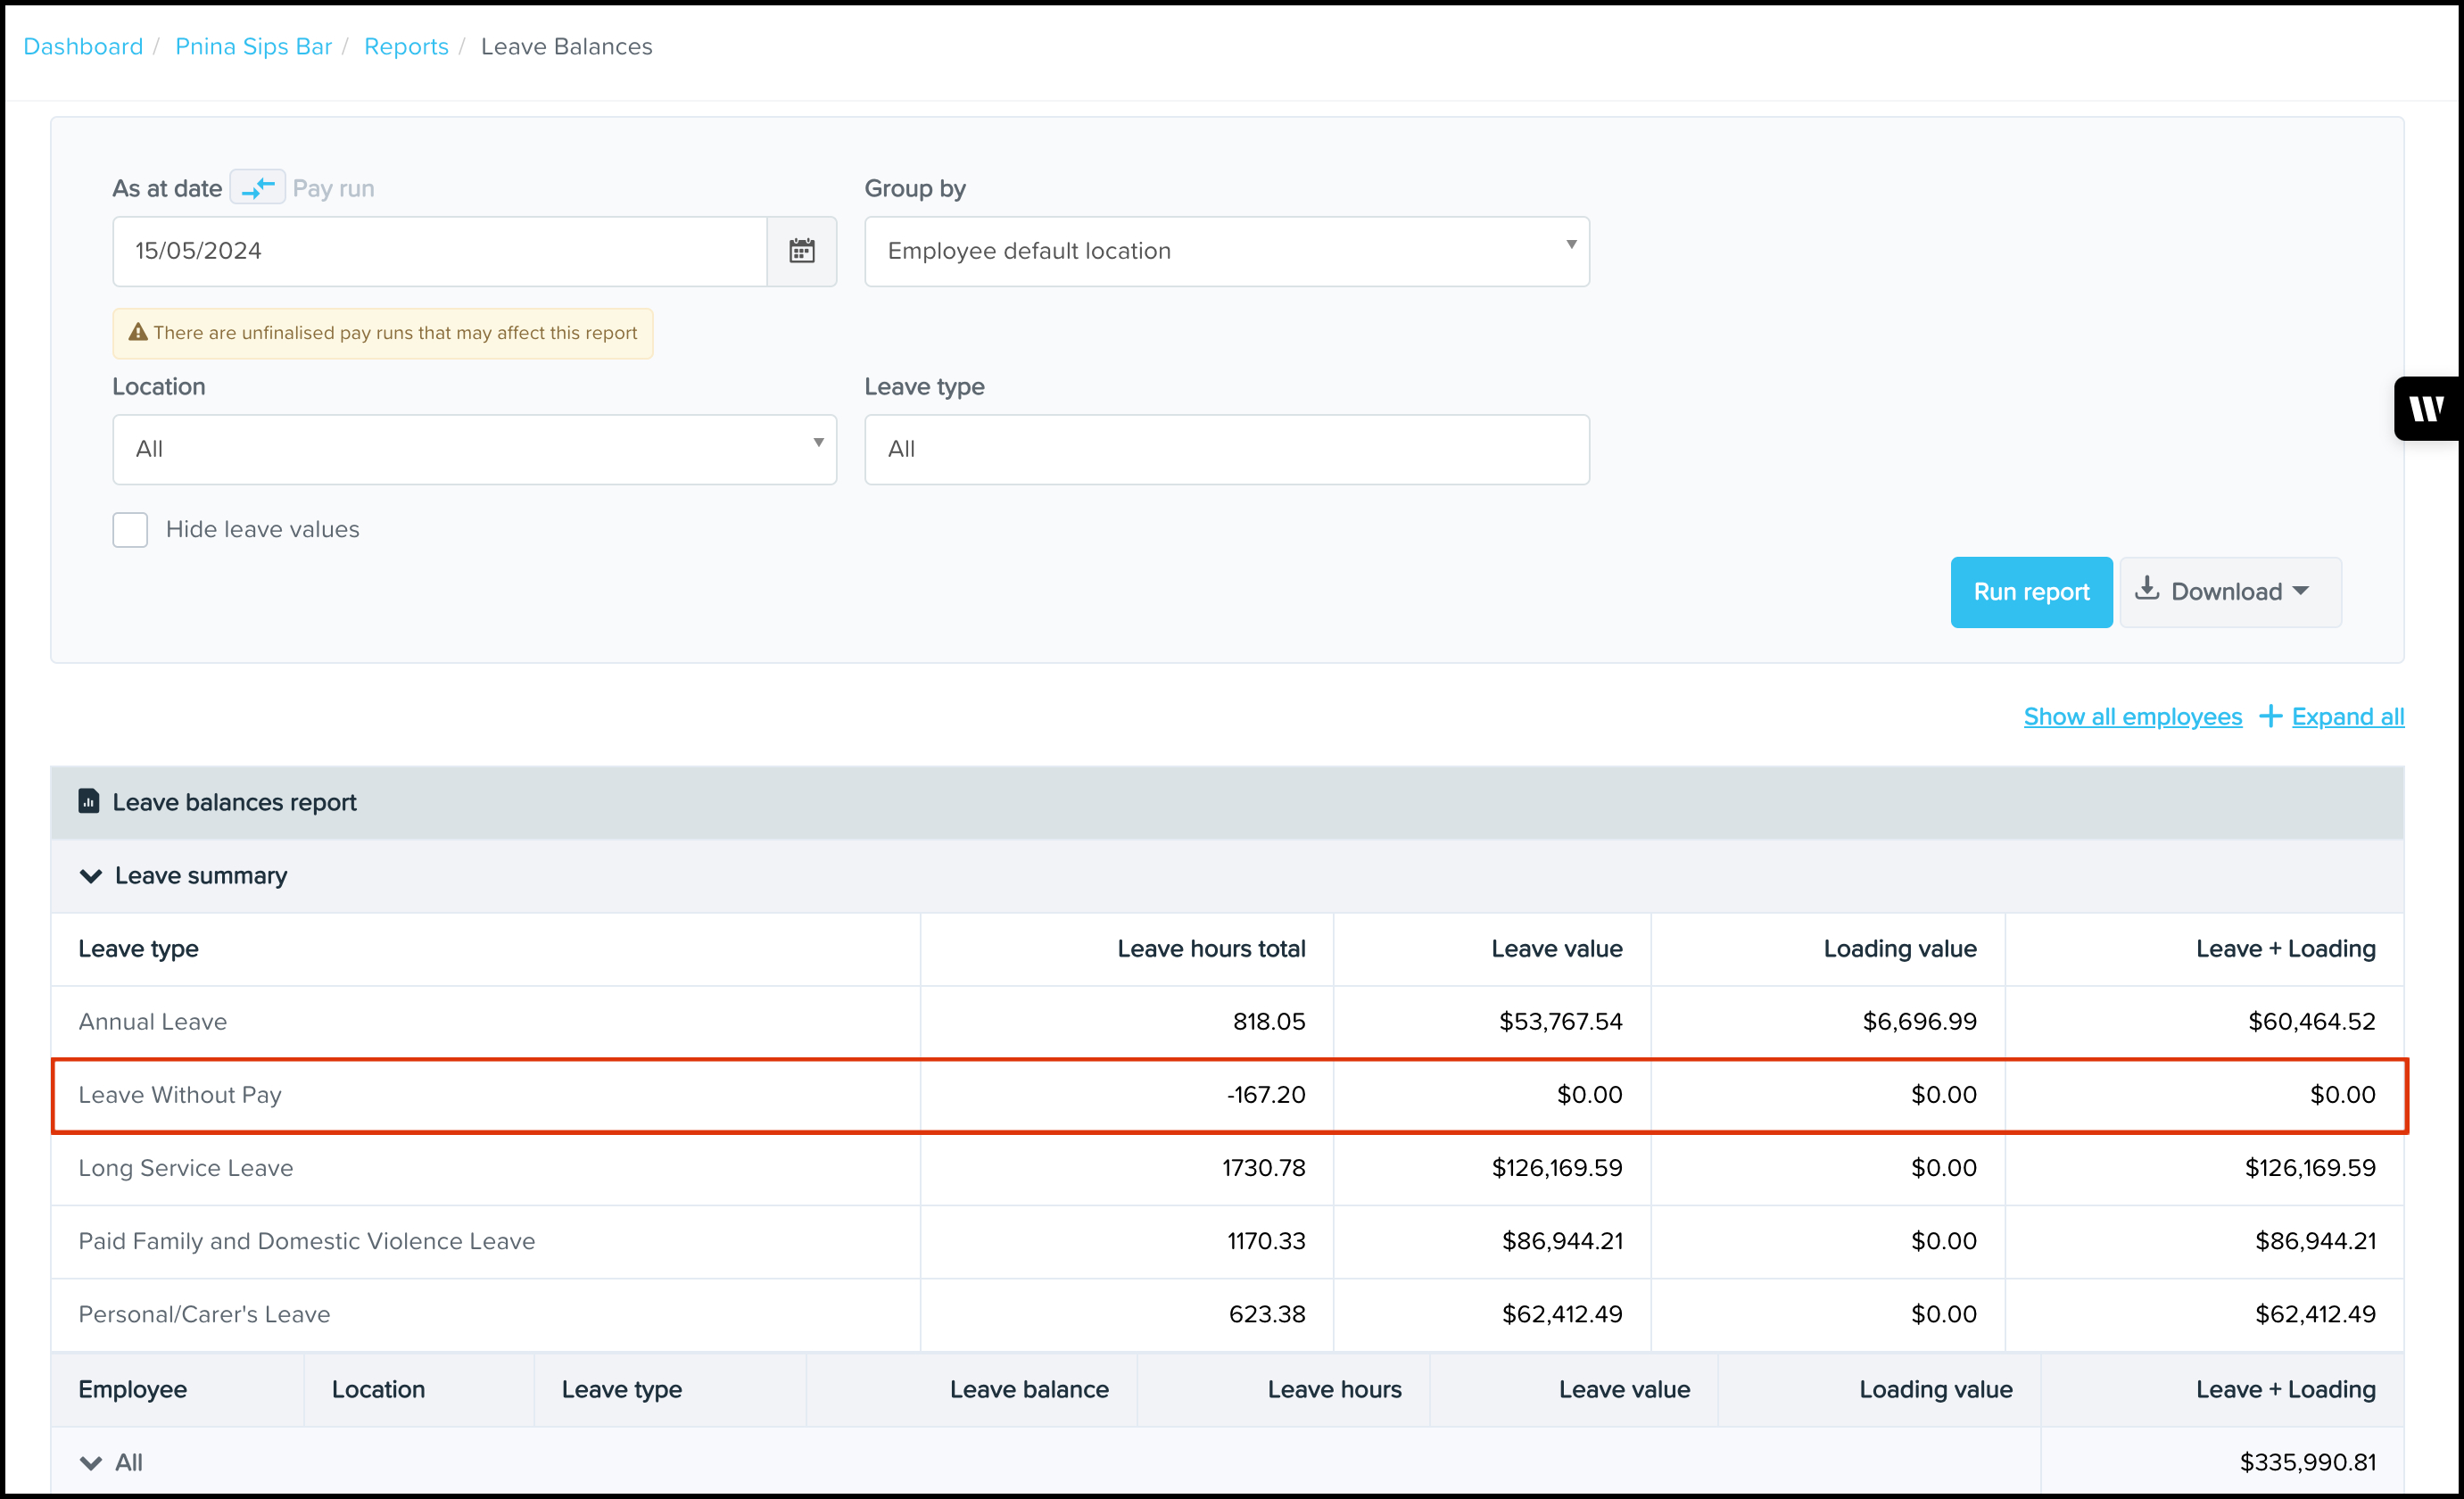Open the calendar date picker icon
Viewport: 2464px width, 1499px height.
(801, 251)
